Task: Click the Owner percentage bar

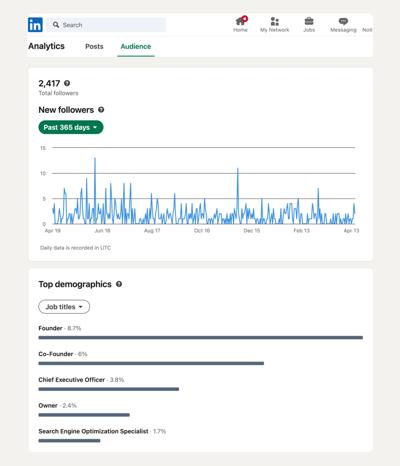Action: (x=84, y=415)
